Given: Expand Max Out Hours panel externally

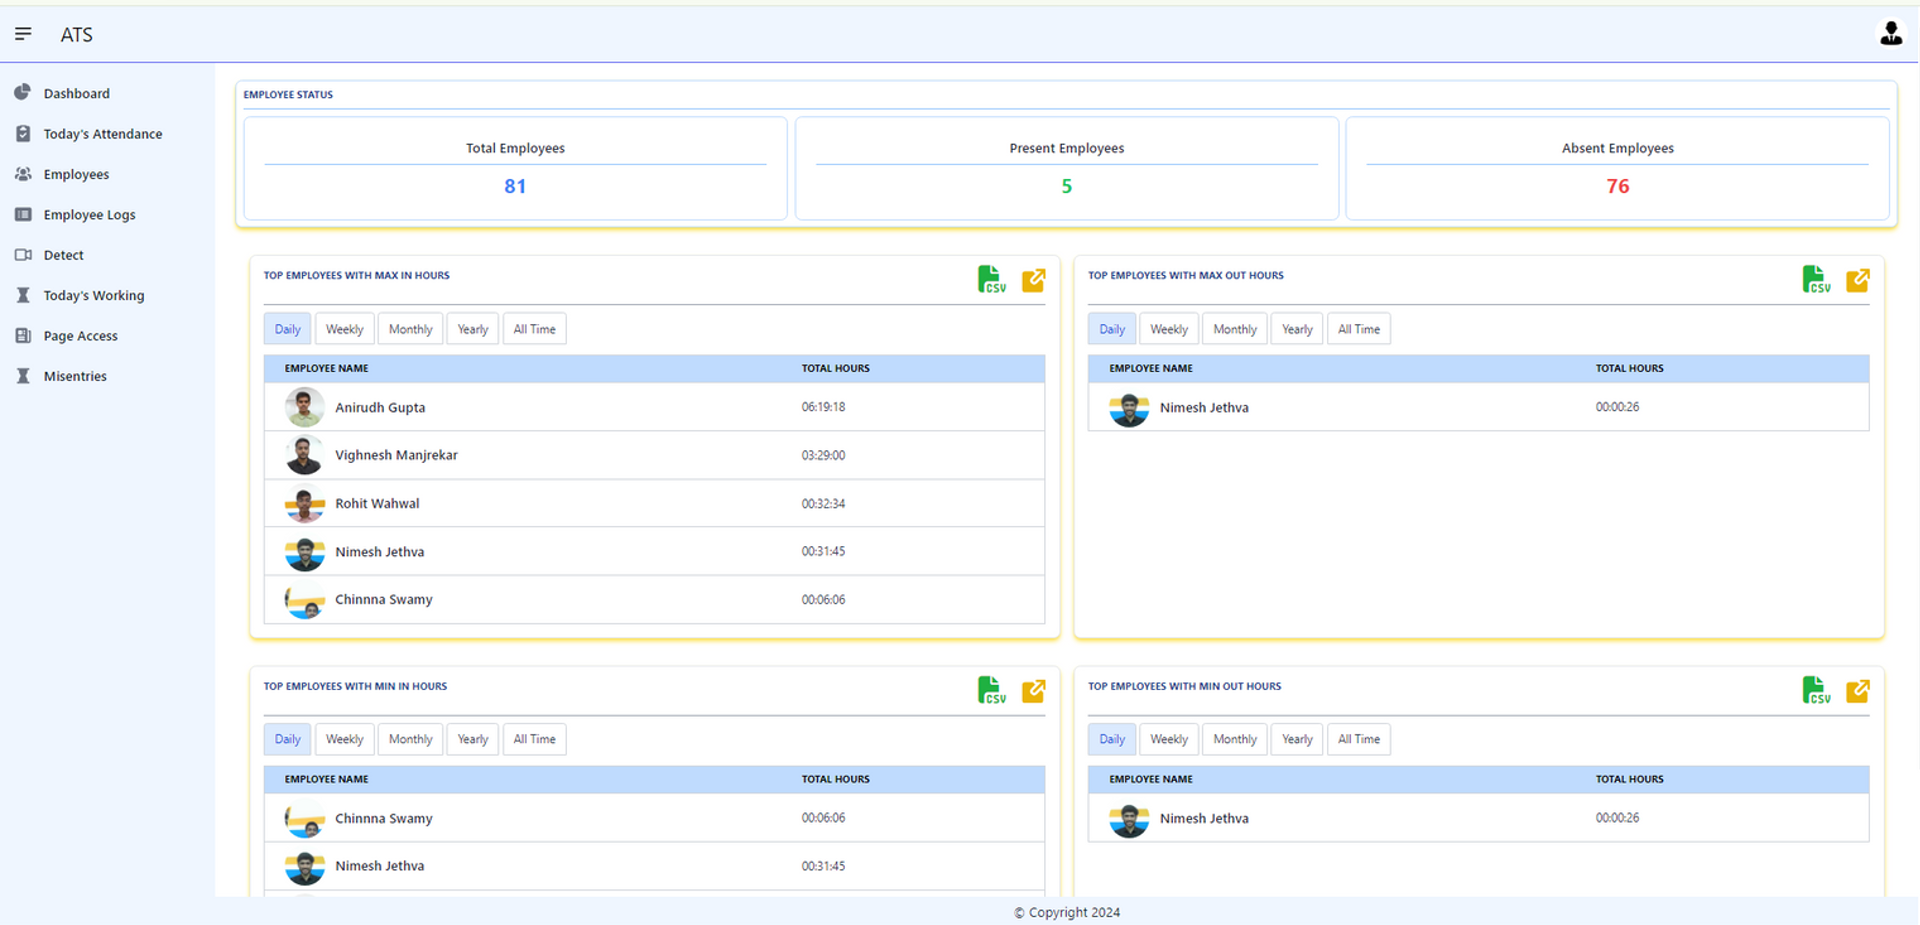Looking at the screenshot, I should point(1857,281).
